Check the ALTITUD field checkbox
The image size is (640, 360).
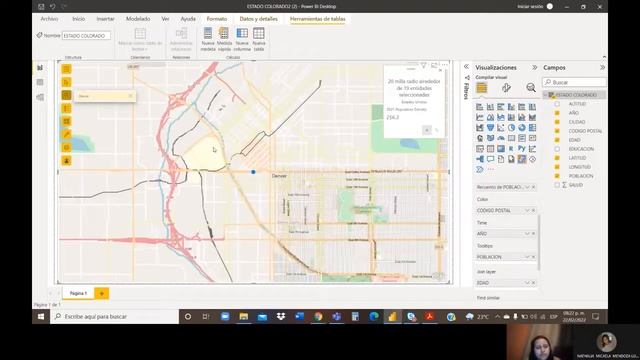(557, 104)
